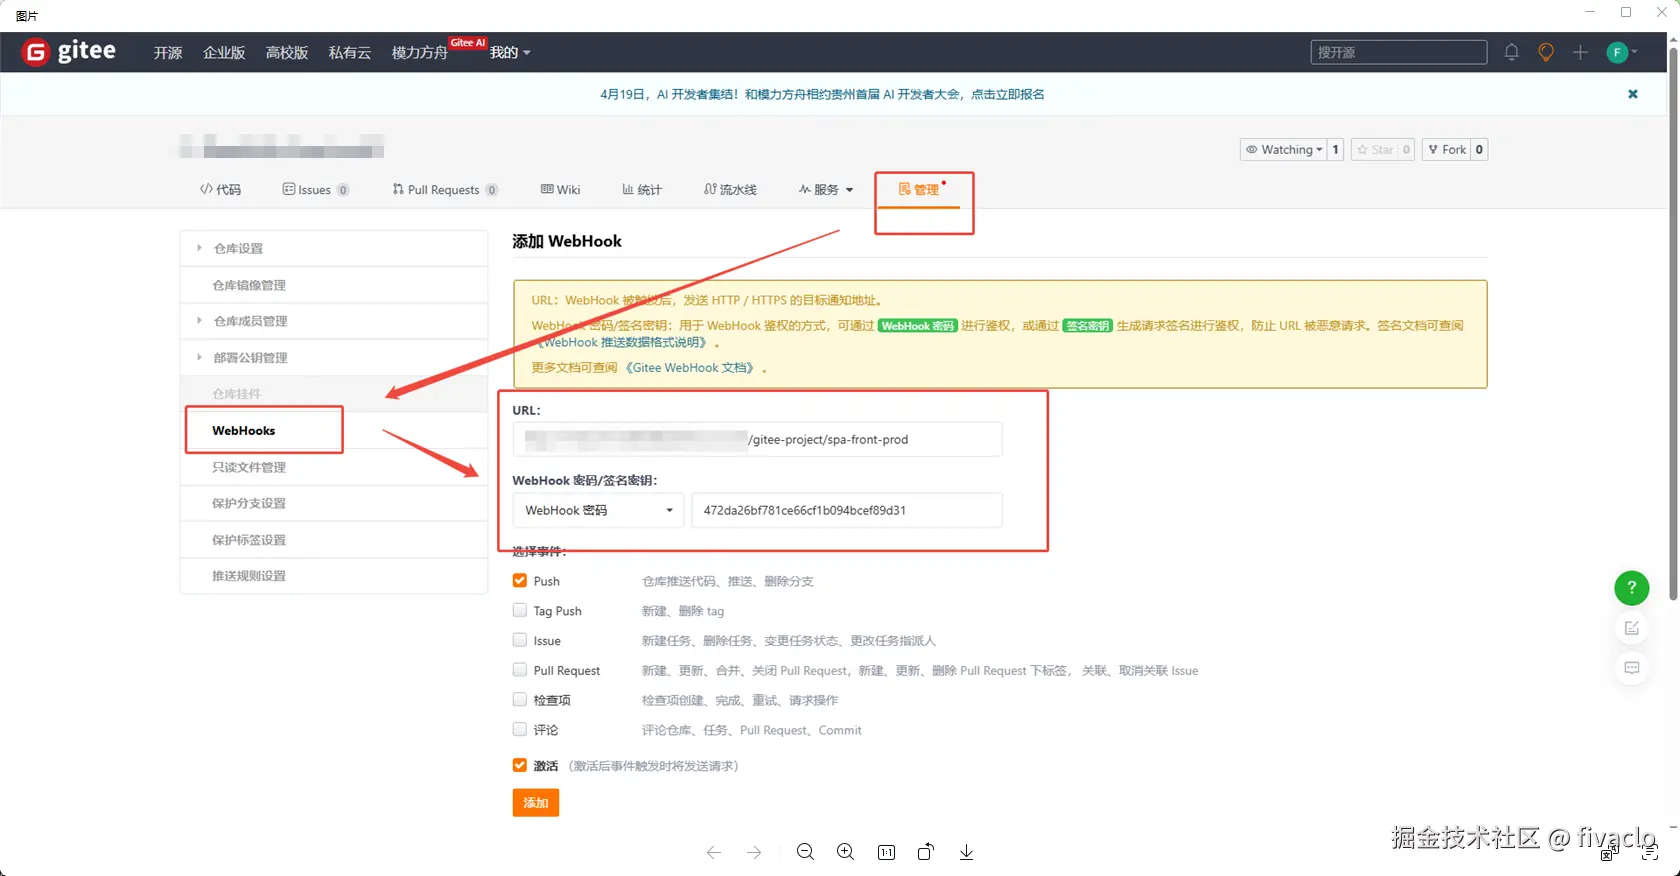
Task: Click 企业版 in the top navigation
Action: coord(224,52)
